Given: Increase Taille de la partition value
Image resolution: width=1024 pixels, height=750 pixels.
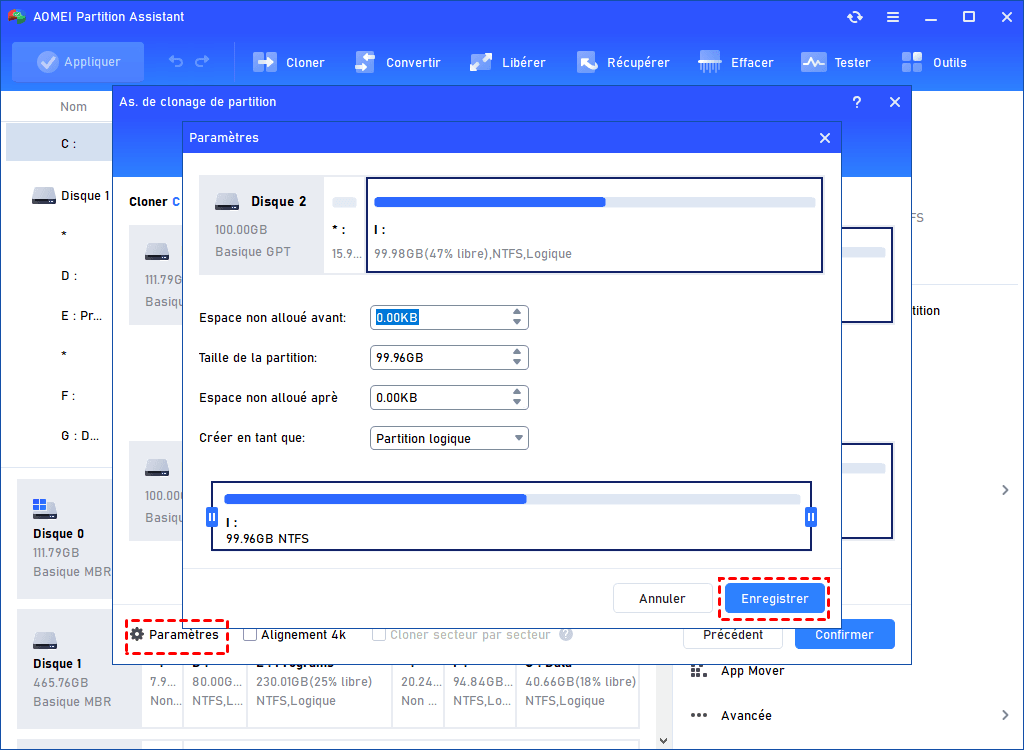Looking at the screenshot, I should [517, 352].
